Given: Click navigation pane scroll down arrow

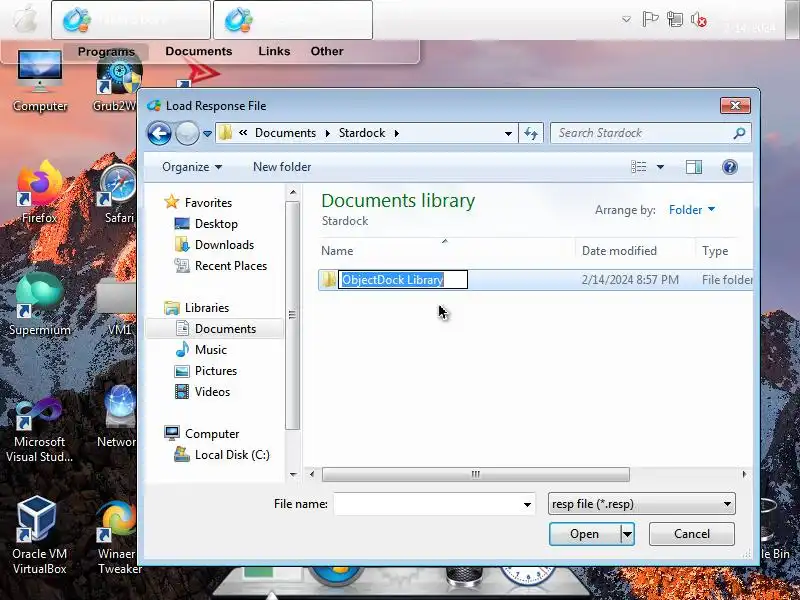Looking at the screenshot, I should pos(293,474).
